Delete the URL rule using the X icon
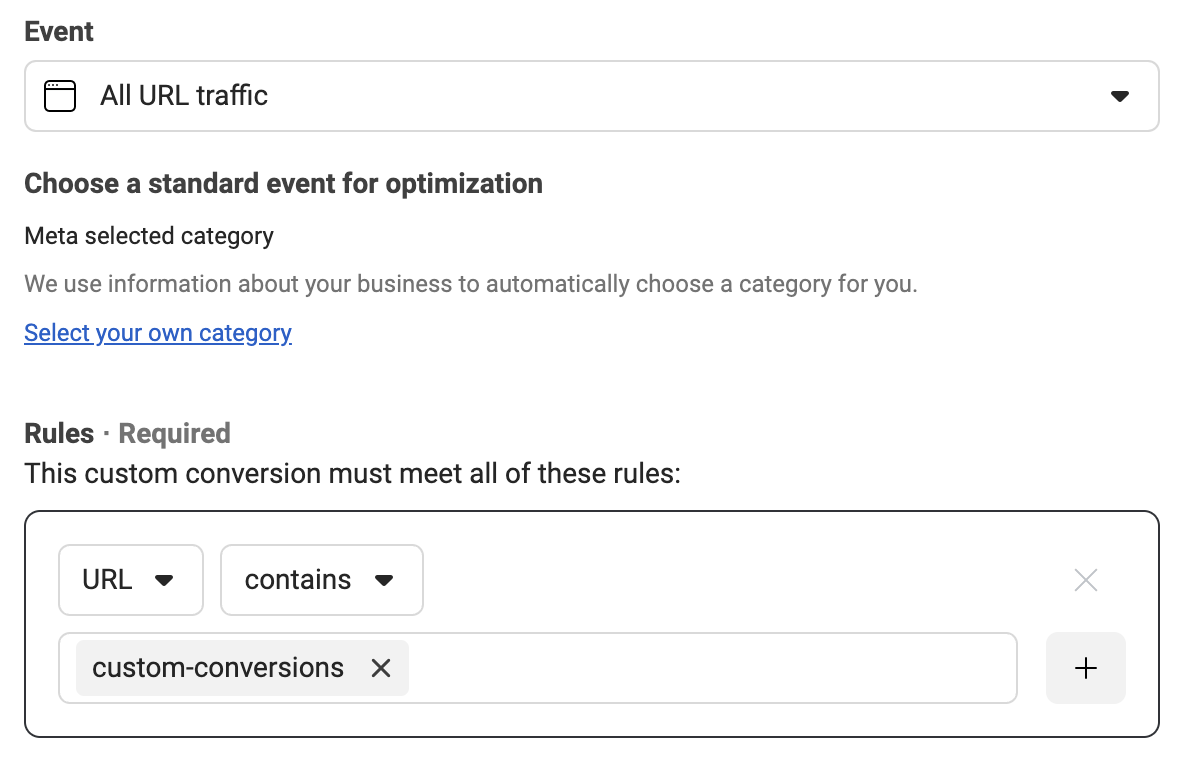1182x758 pixels. (x=1085, y=580)
